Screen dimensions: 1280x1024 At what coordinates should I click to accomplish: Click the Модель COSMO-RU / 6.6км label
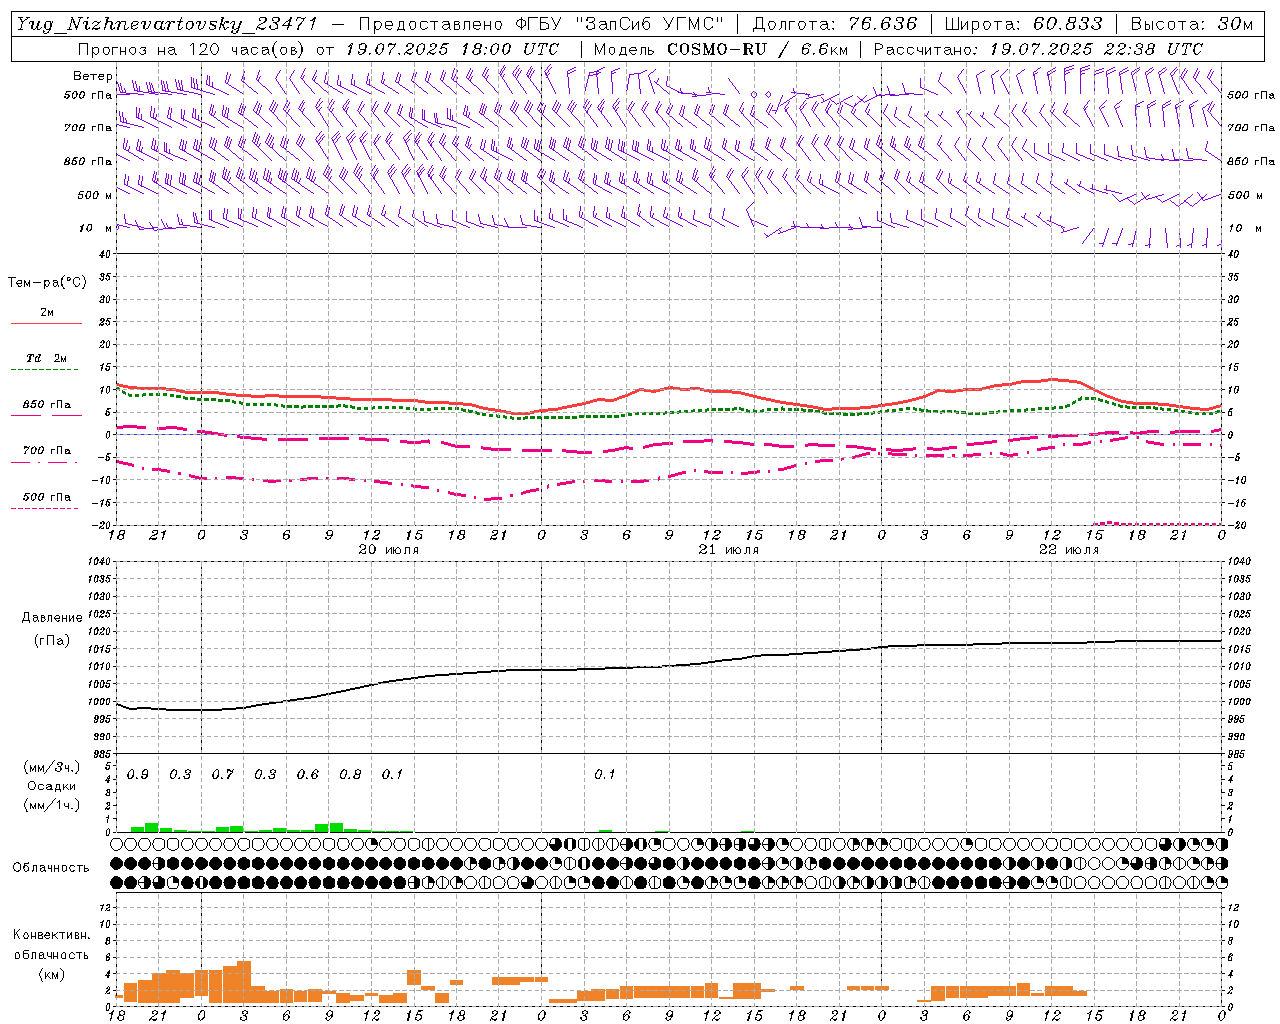pos(720,49)
